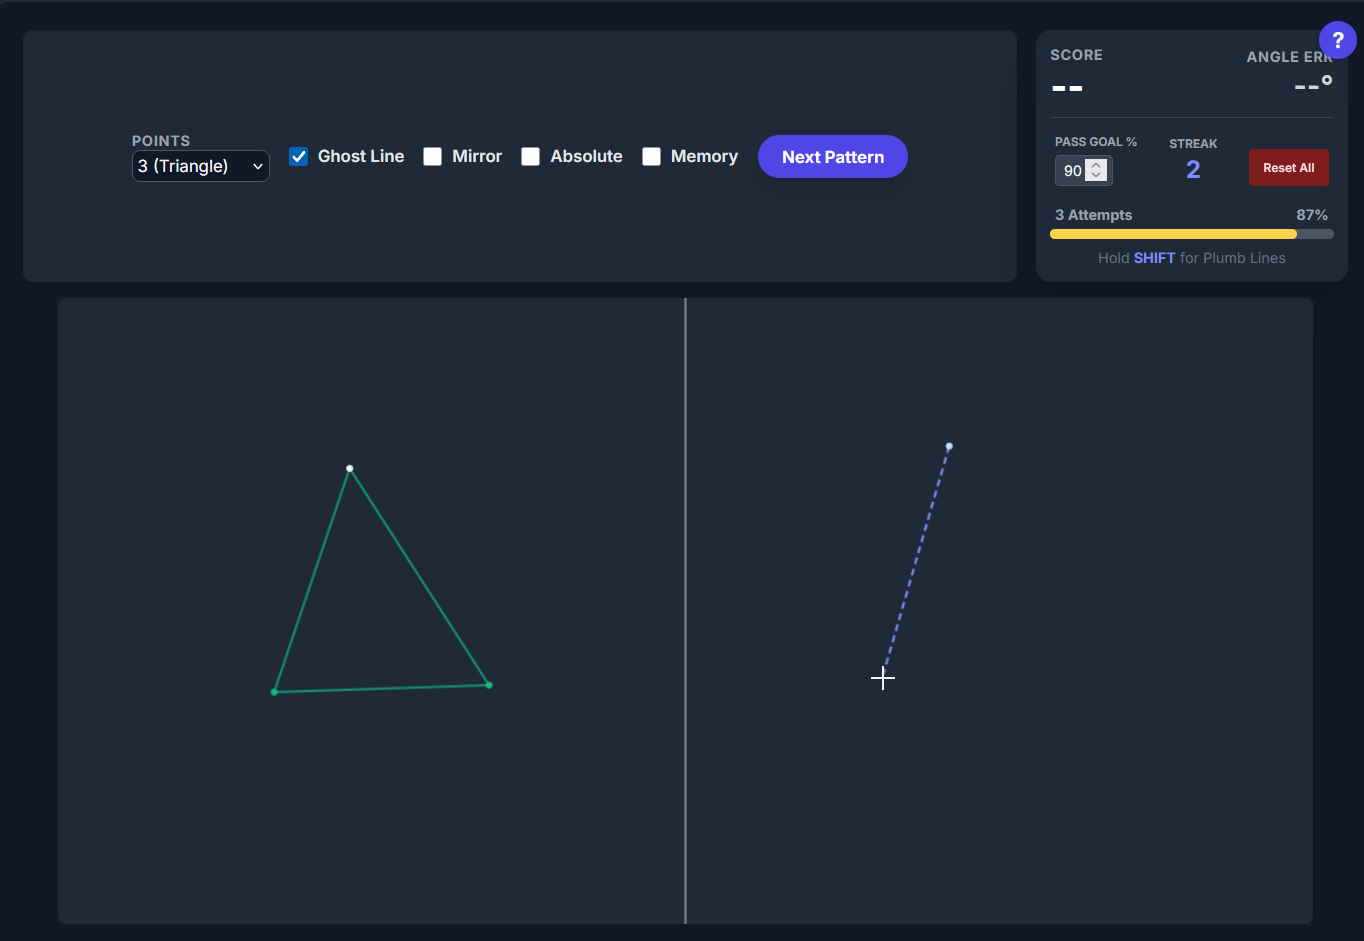Click the streak value 2
The width and height of the screenshot is (1364, 941).
click(x=1193, y=170)
